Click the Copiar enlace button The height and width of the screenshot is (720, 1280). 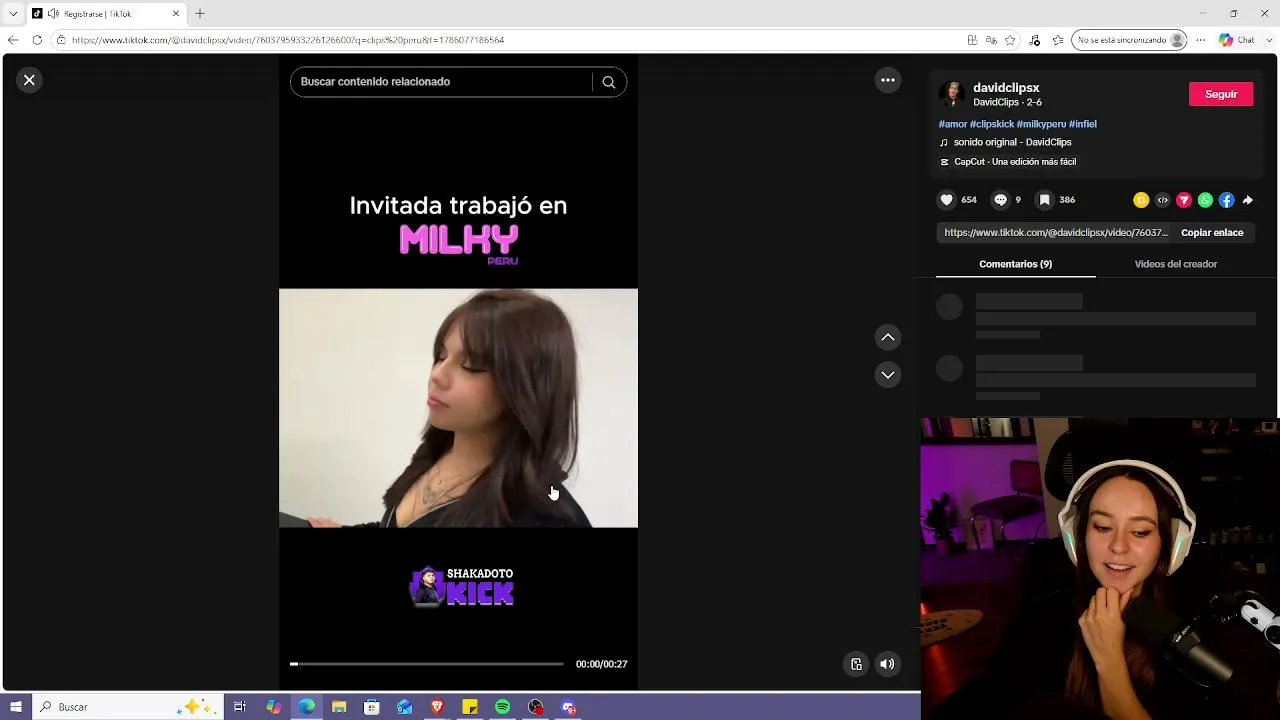1212,232
